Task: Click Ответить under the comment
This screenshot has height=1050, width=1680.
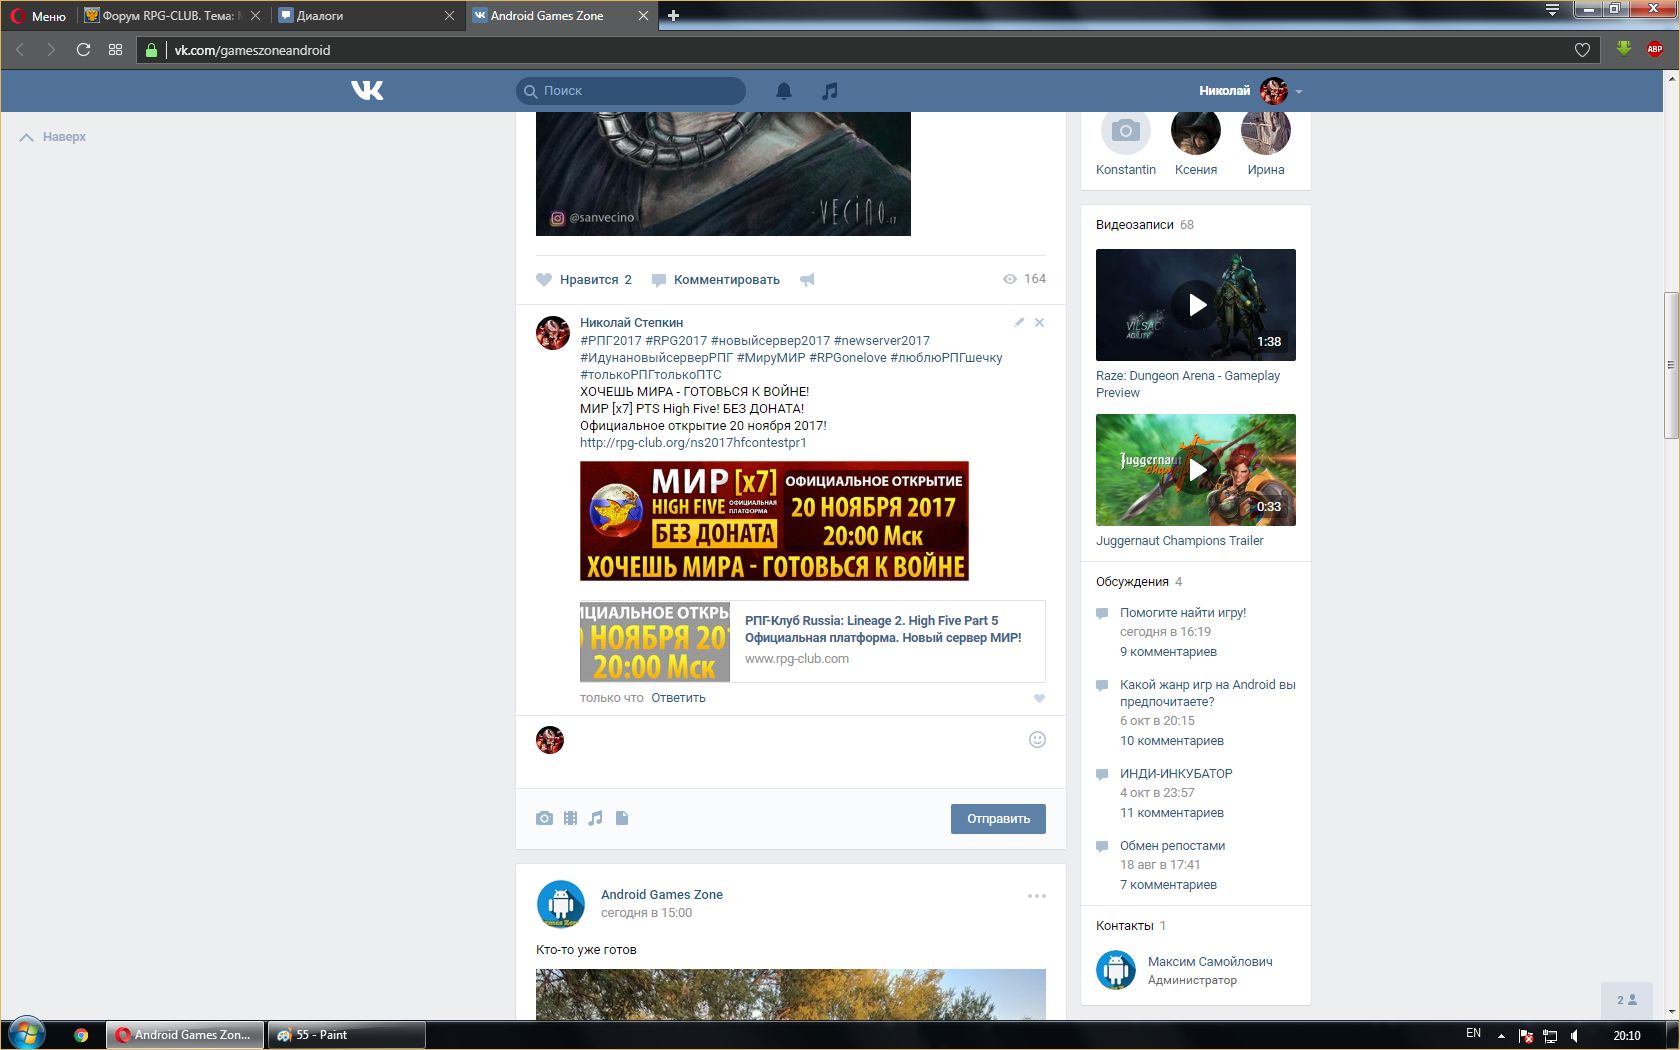Action: [678, 698]
